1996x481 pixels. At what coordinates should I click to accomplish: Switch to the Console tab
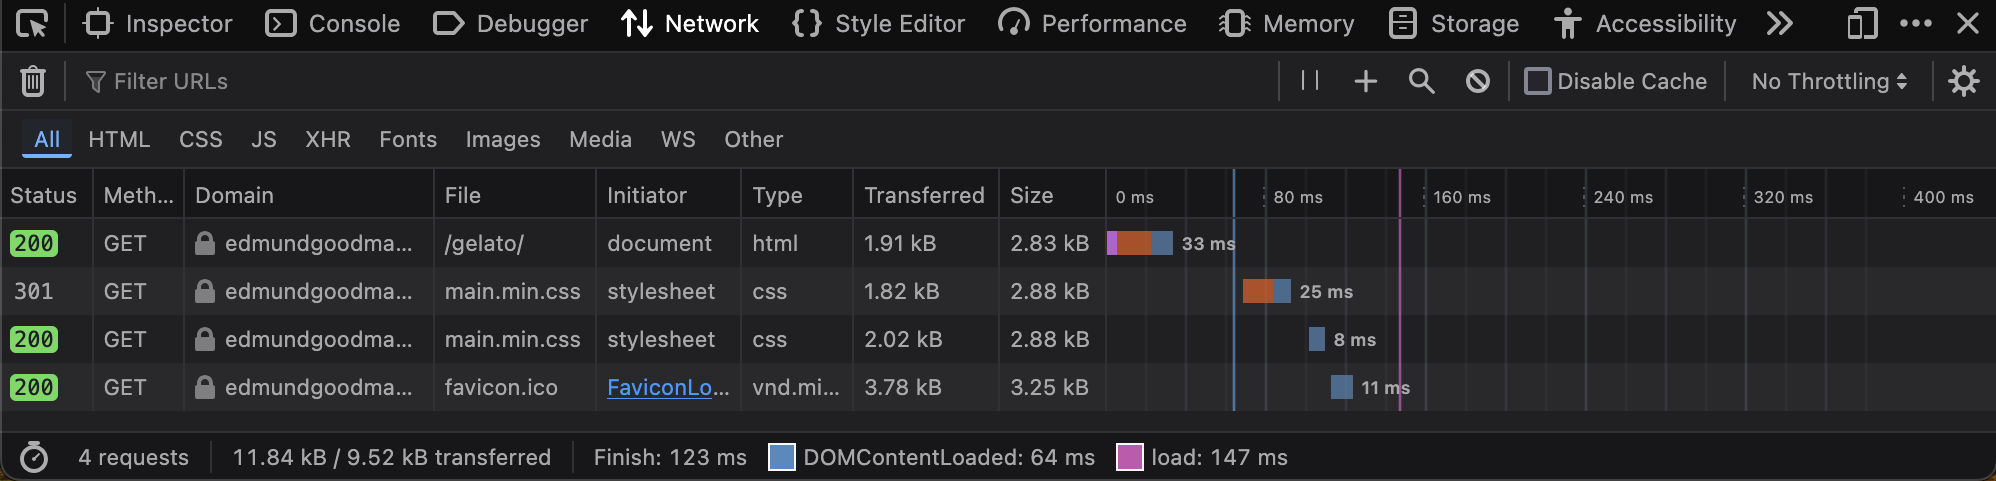point(333,24)
